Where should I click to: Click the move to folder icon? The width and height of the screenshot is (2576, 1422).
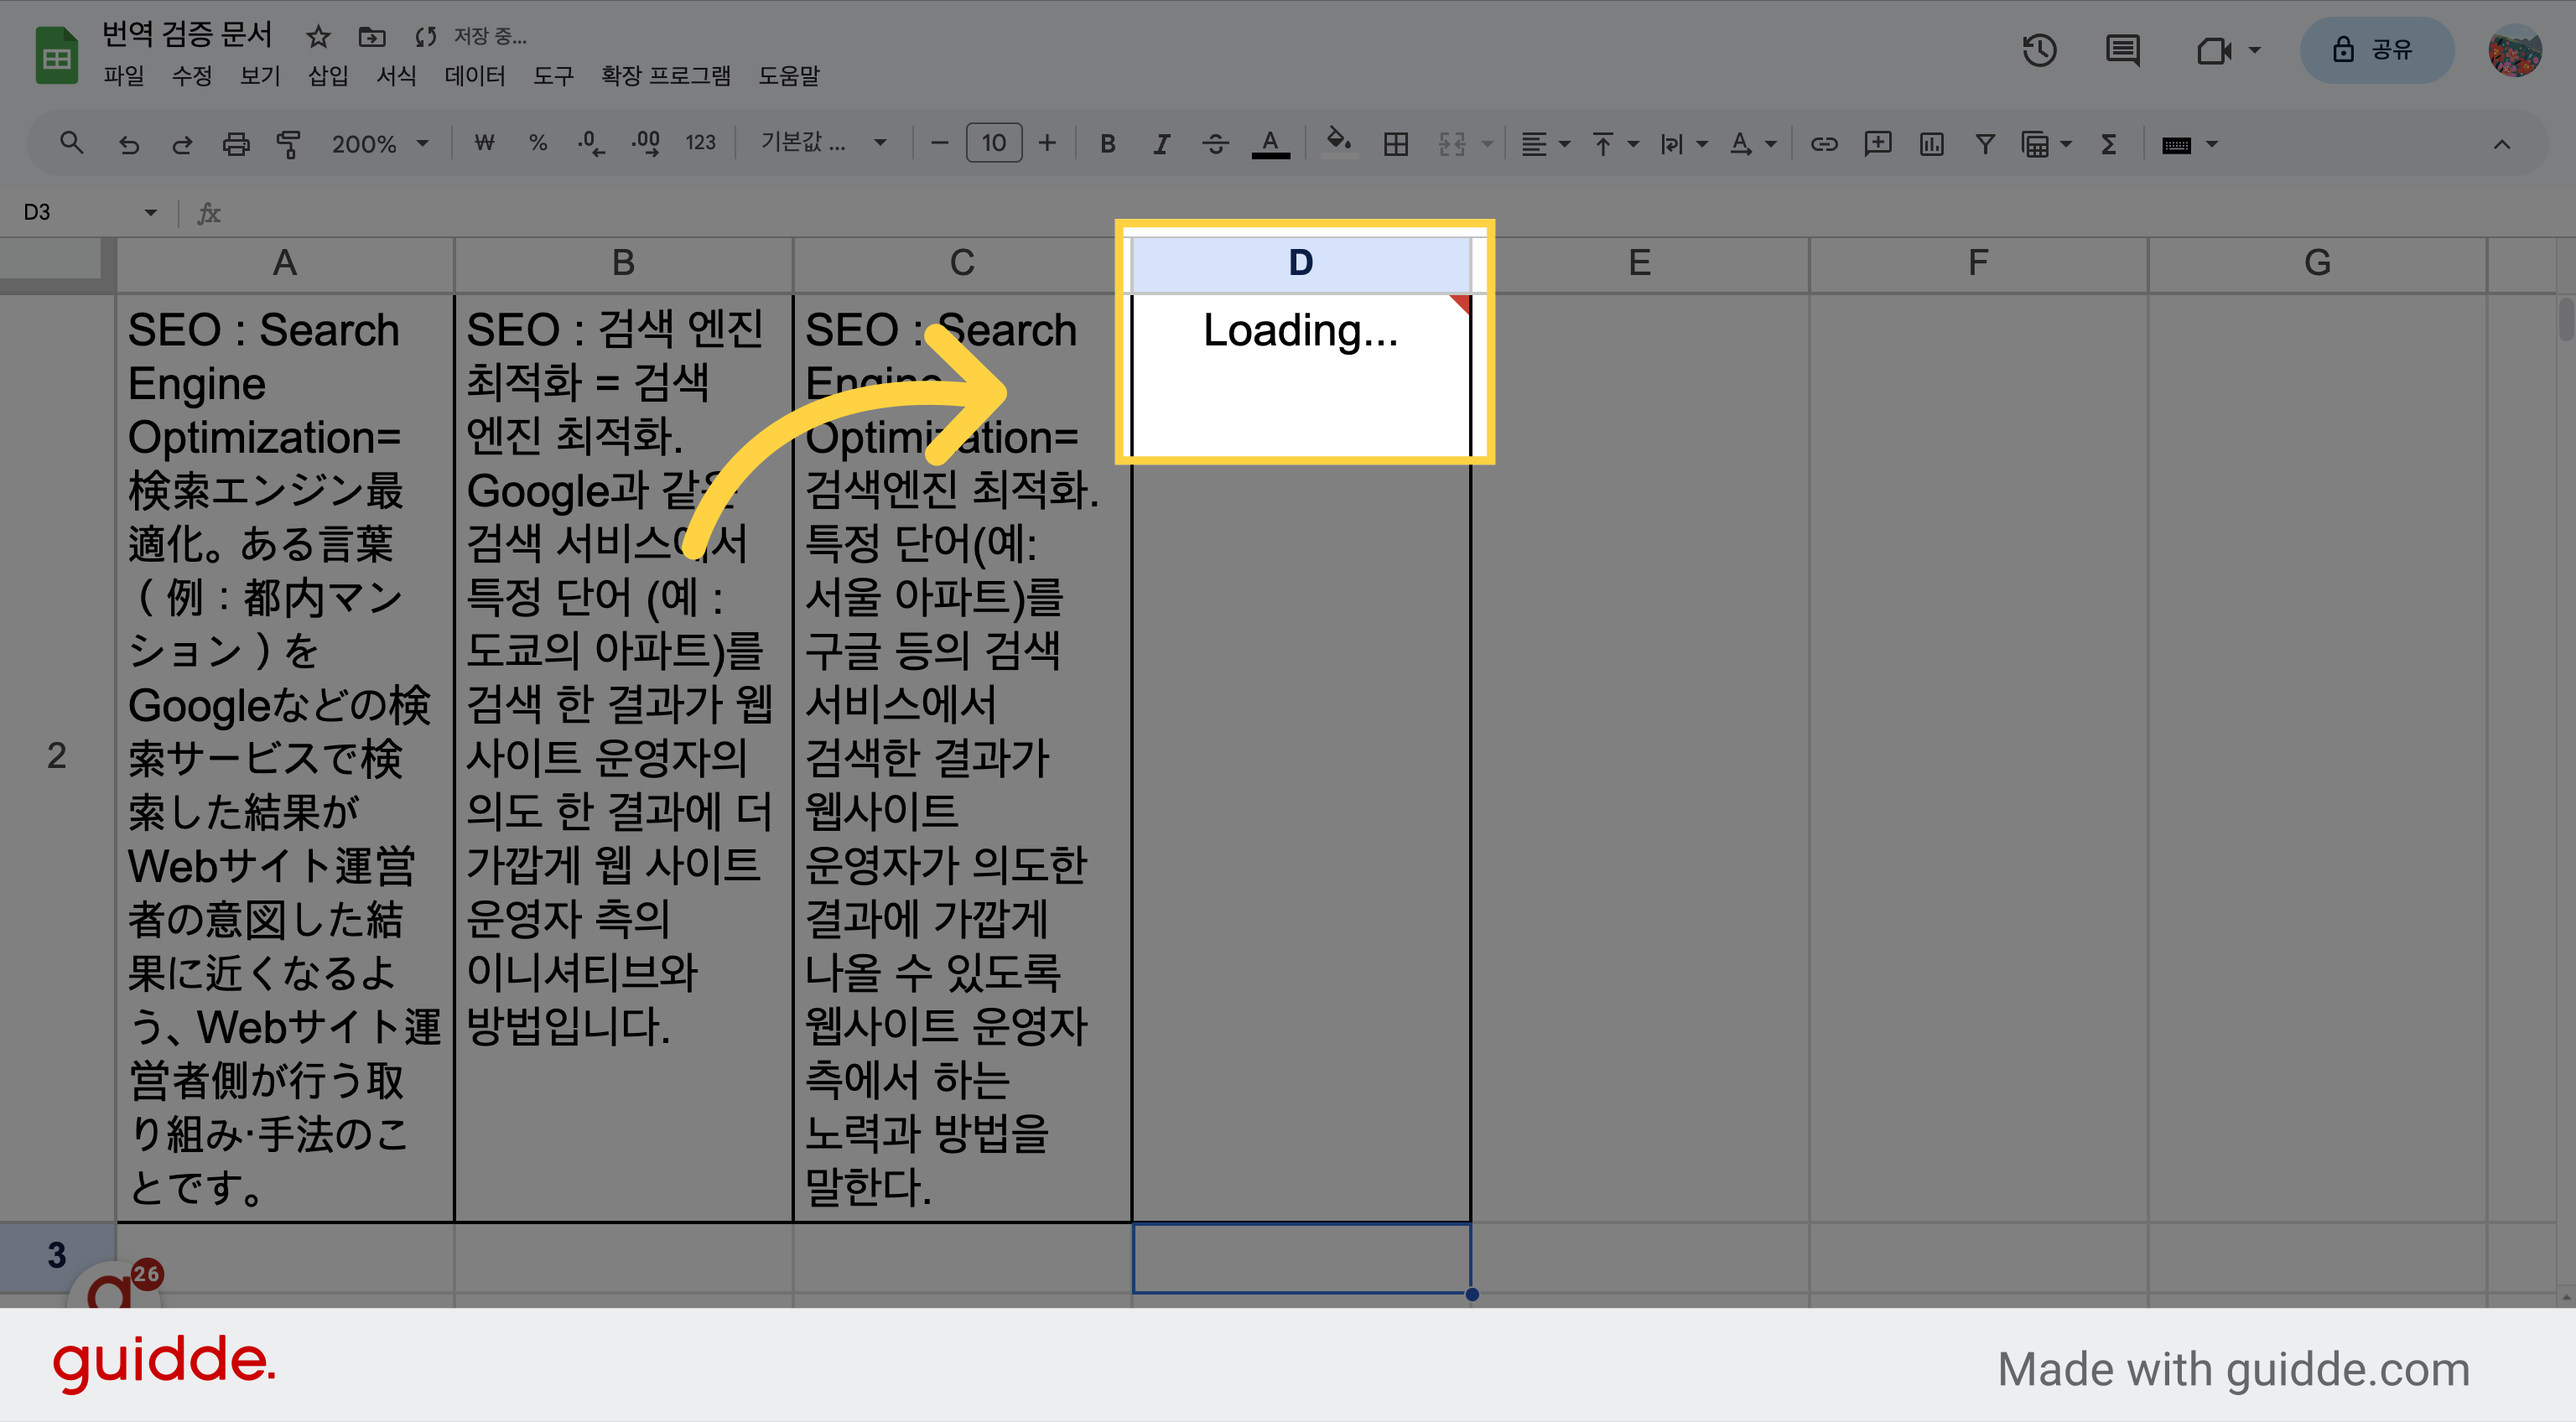(x=372, y=37)
